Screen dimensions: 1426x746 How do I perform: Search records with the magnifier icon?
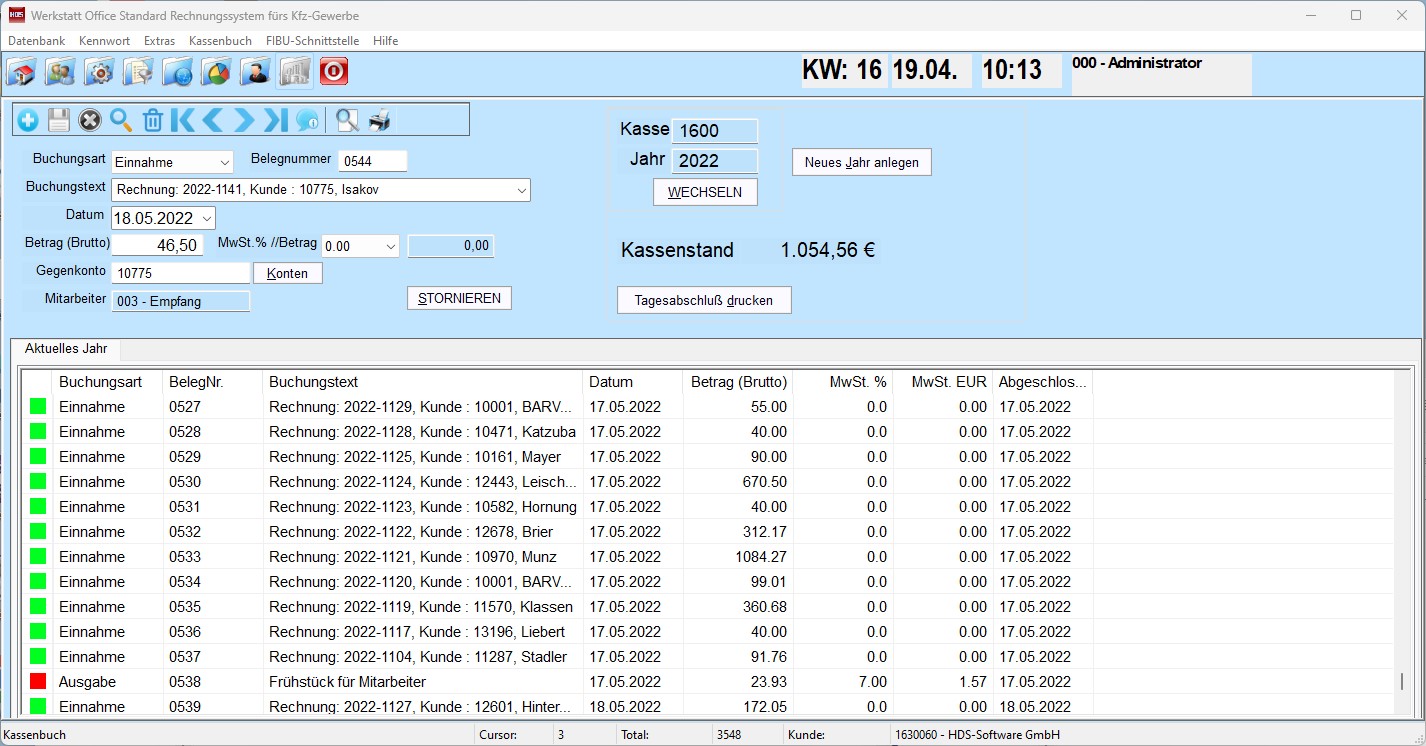[x=121, y=121]
